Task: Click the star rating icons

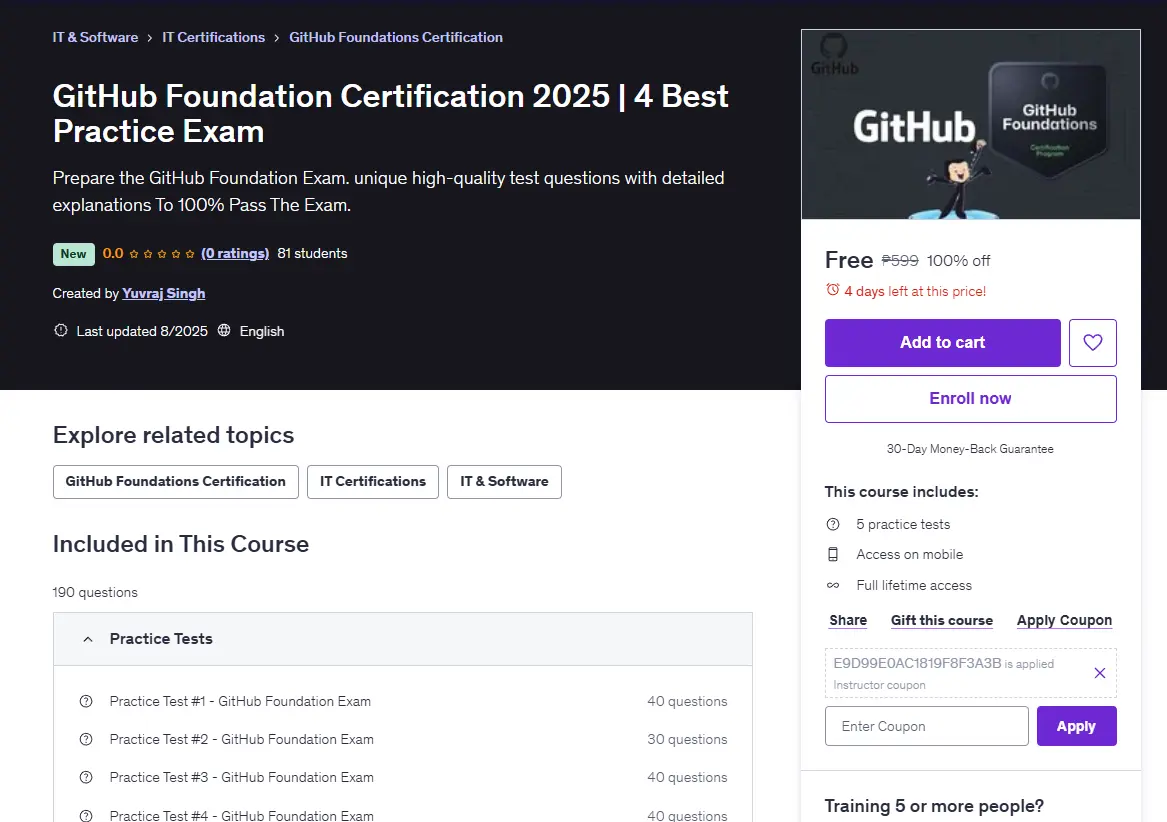Action: click(x=162, y=254)
